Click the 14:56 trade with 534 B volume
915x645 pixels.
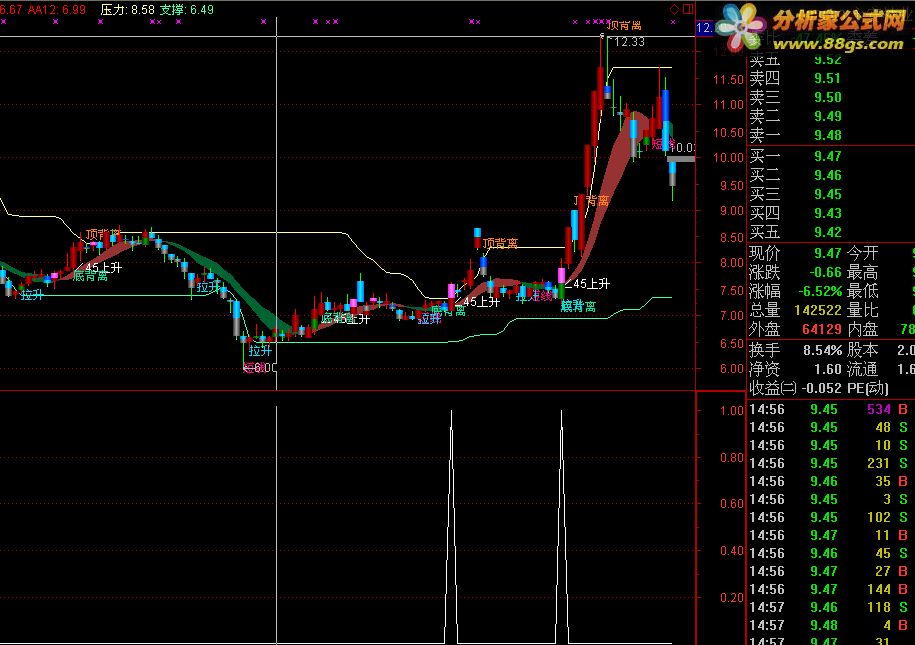[x=829, y=410]
